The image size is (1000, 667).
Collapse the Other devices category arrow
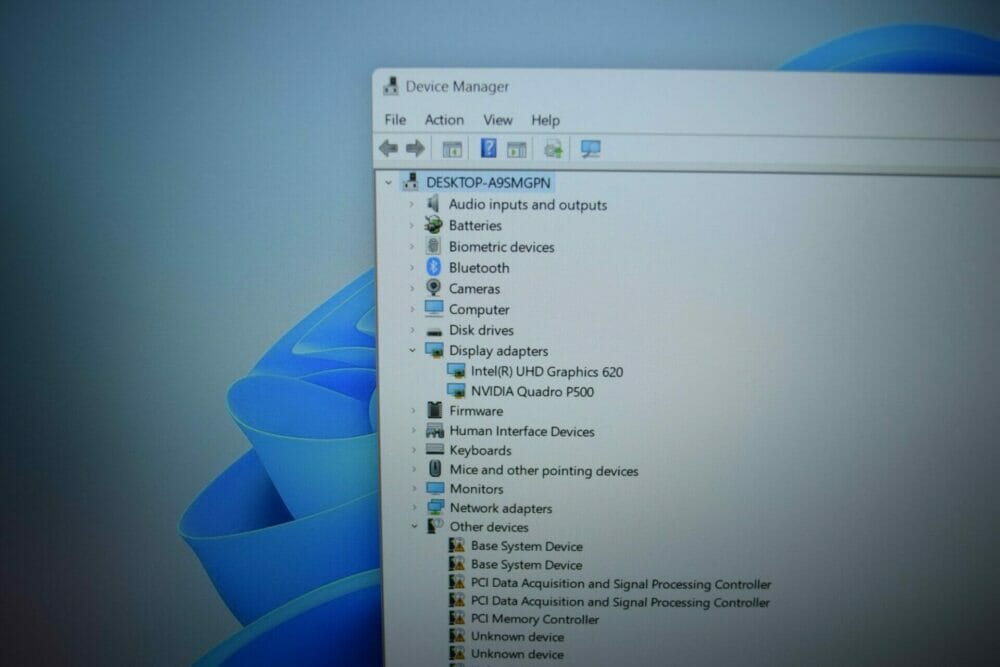point(415,527)
